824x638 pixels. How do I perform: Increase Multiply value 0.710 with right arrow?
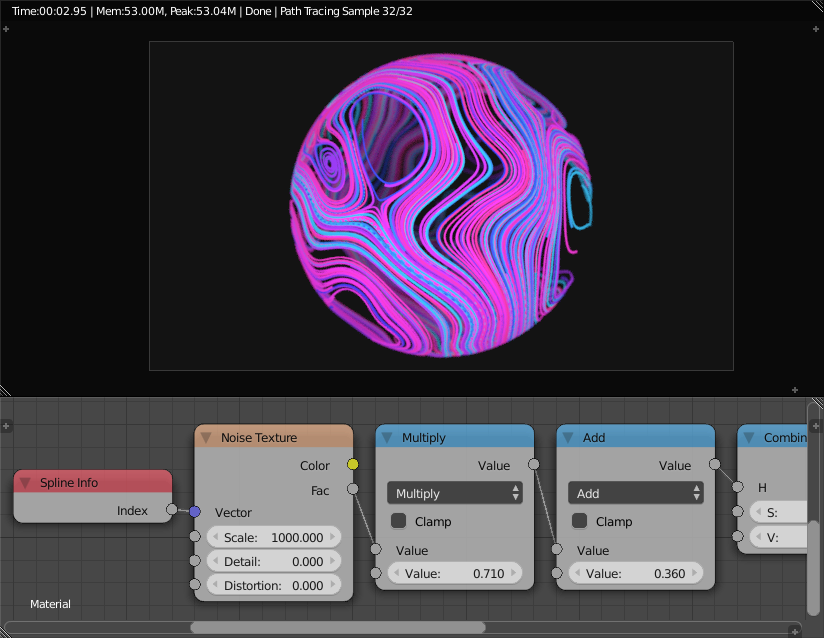click(514, 573)
